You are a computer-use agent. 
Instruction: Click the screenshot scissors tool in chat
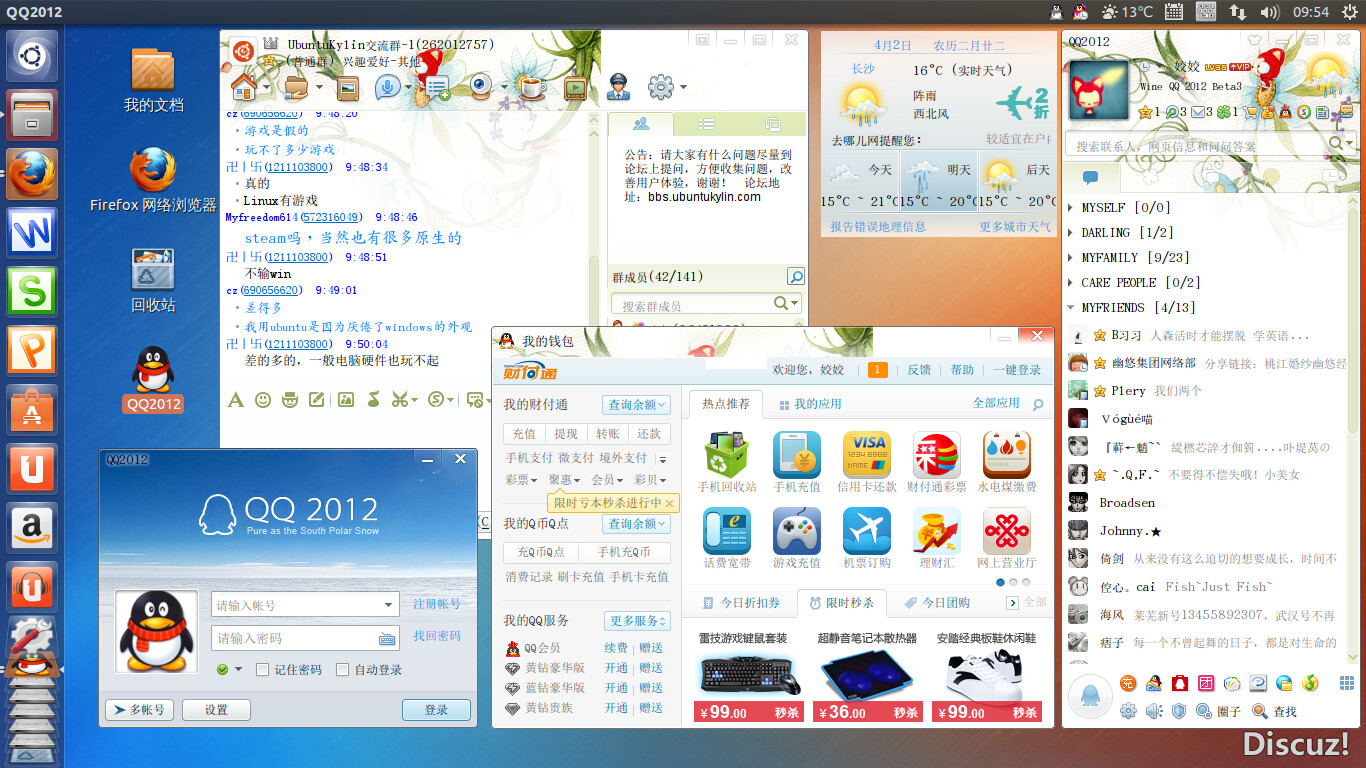pyautogui.click(x=398, y=400)
